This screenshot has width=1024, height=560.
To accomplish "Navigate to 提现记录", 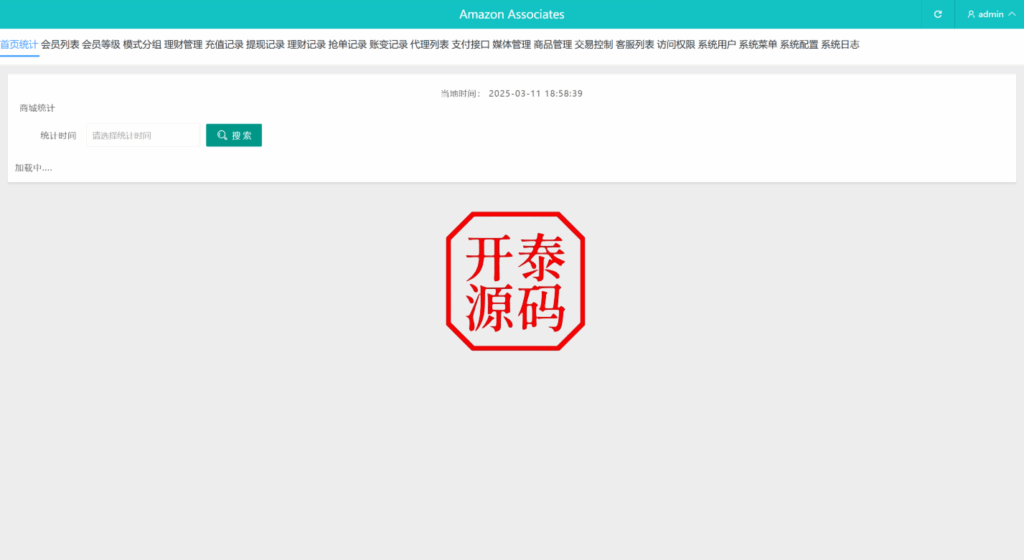I will [x=265, y=44].
